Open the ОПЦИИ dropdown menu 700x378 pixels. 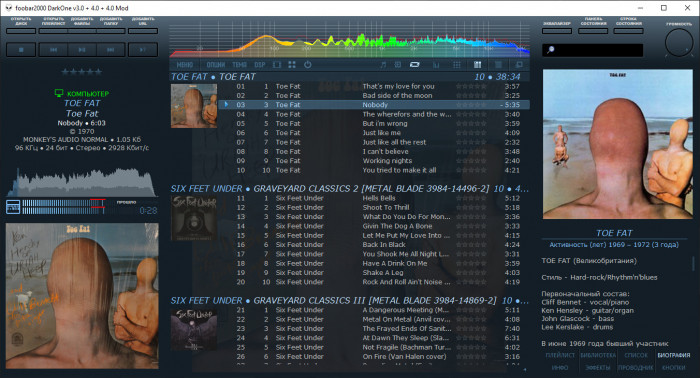click(x=216, y=65)
